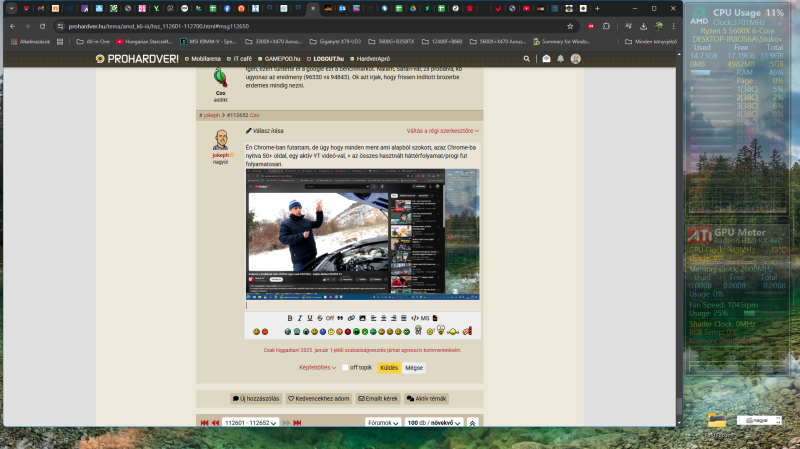Open the Mobilarena site tab

tap(203, 59)
